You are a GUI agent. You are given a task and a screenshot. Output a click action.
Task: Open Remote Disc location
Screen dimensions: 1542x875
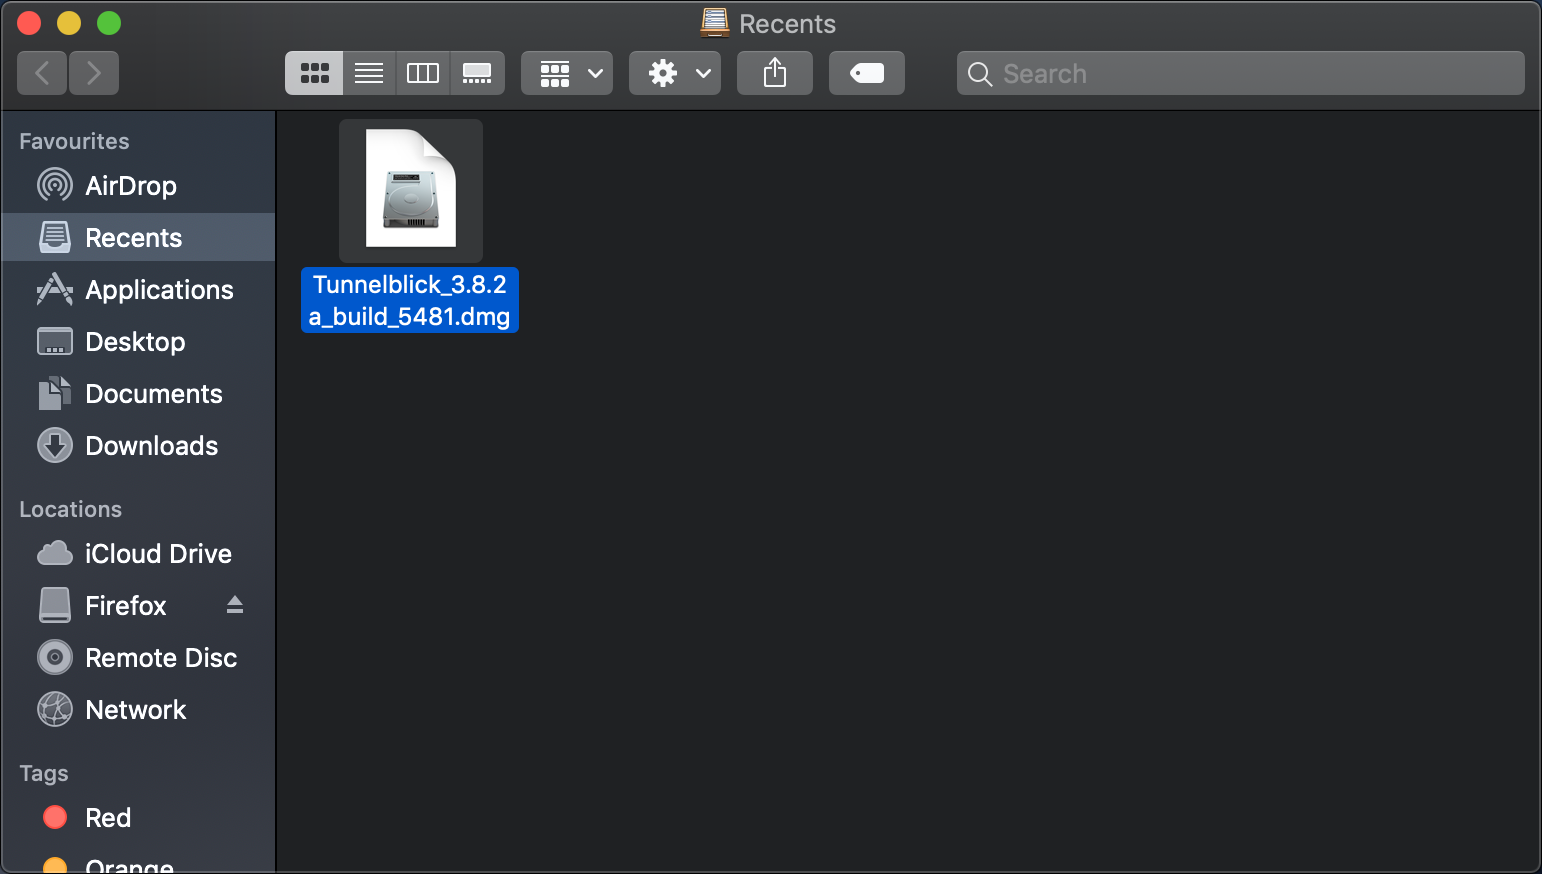coord(138,658)
